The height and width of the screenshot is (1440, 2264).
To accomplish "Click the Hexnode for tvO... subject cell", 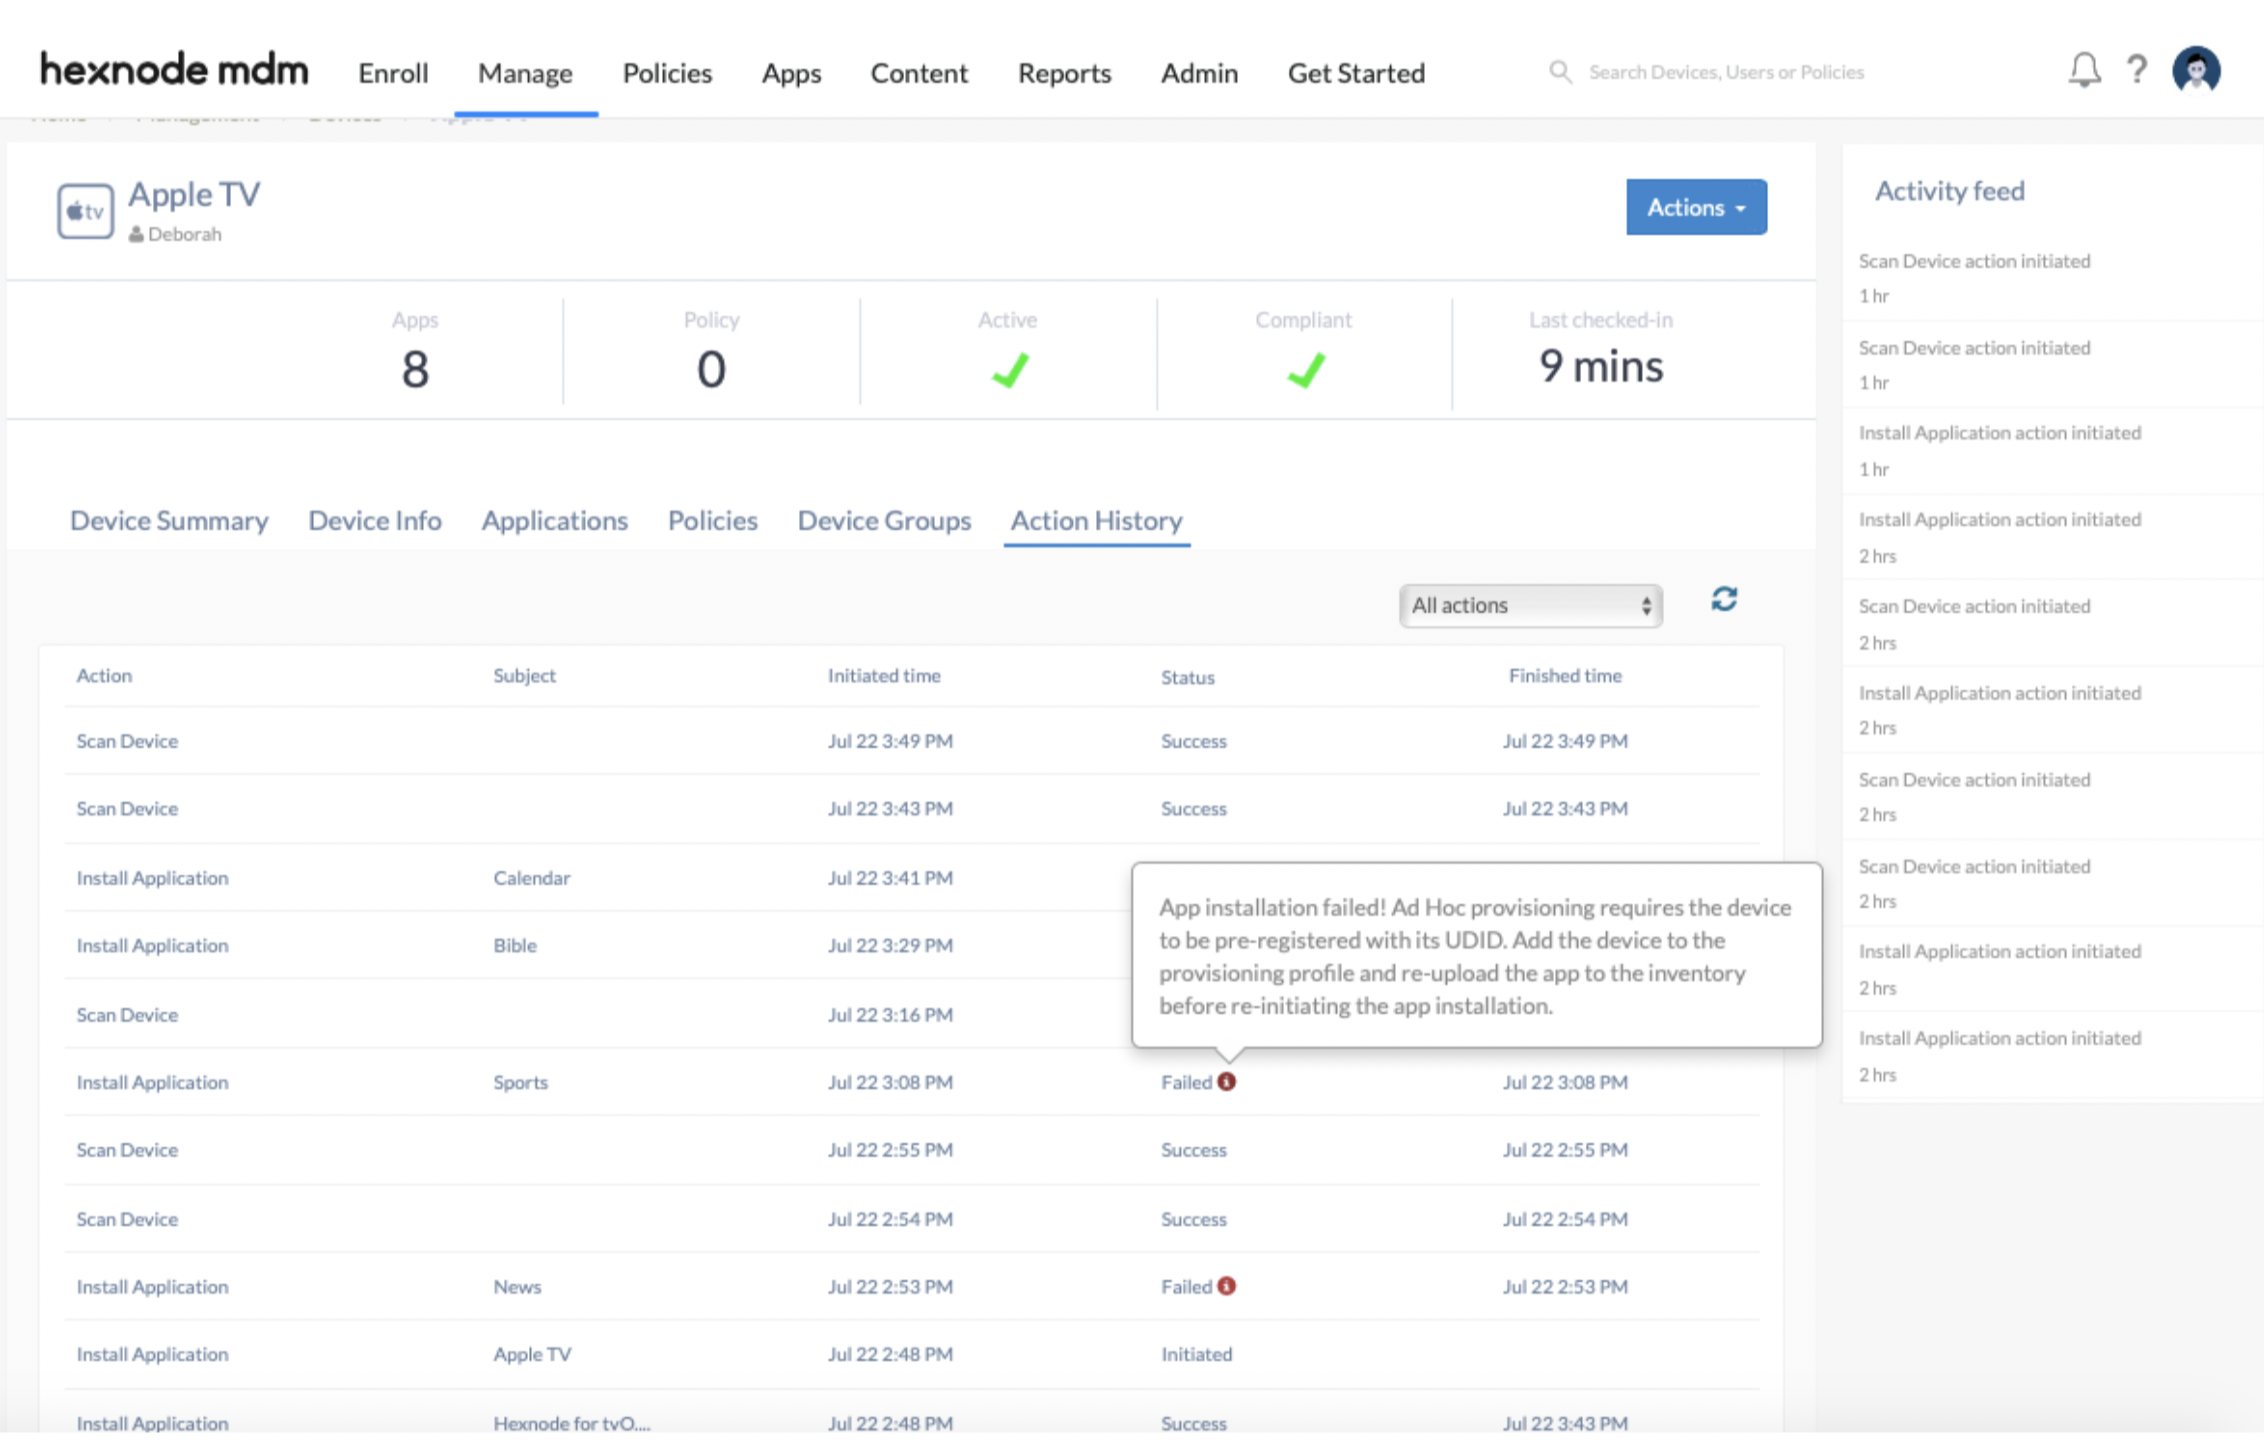I will [571, 1422].
